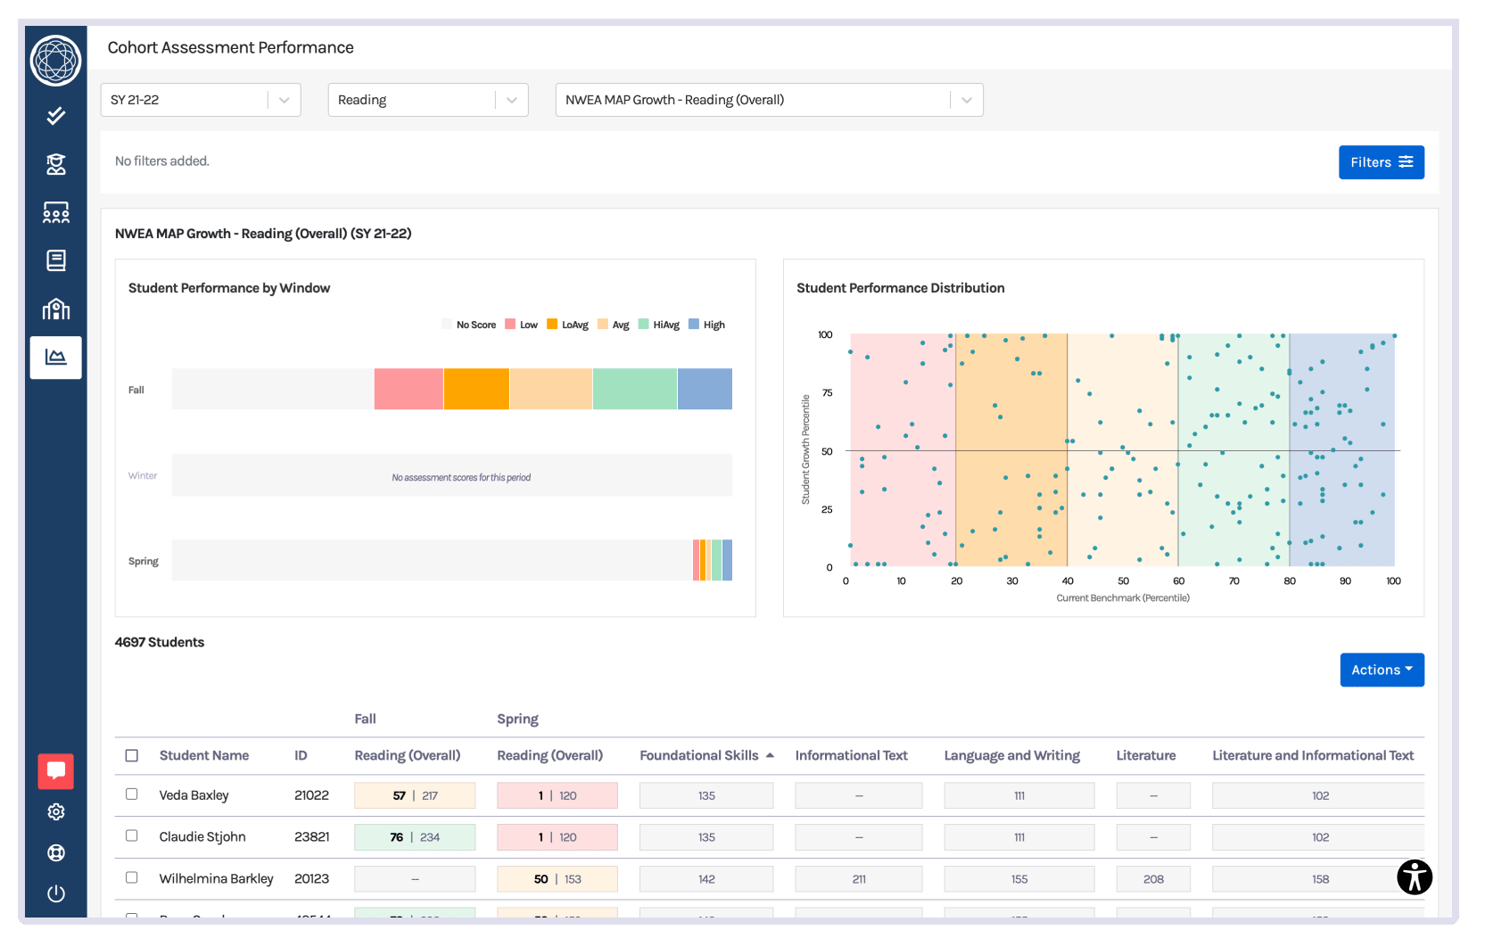Viewport: 1485px width, 938px height.
Task: Check the box for Veda Baxley
Action: [132, 794]
